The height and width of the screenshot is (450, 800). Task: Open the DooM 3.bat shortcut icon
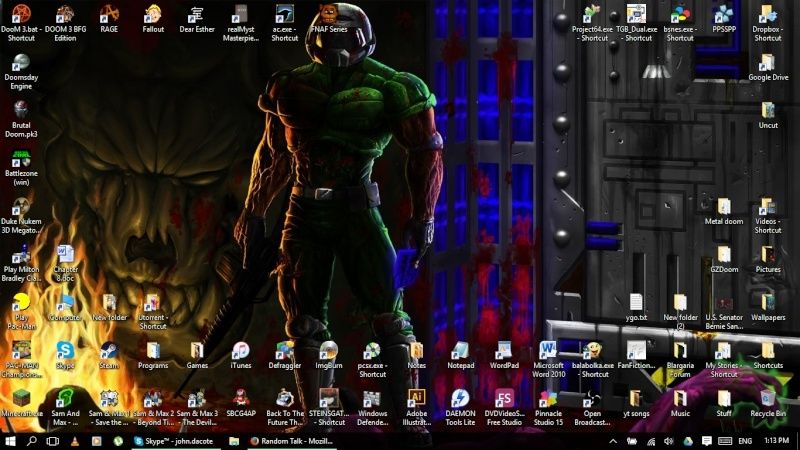point(21,14)
